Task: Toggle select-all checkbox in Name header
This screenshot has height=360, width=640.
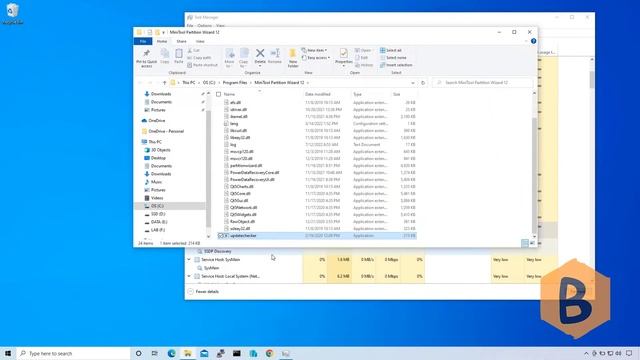Action: tap(218, 94)
